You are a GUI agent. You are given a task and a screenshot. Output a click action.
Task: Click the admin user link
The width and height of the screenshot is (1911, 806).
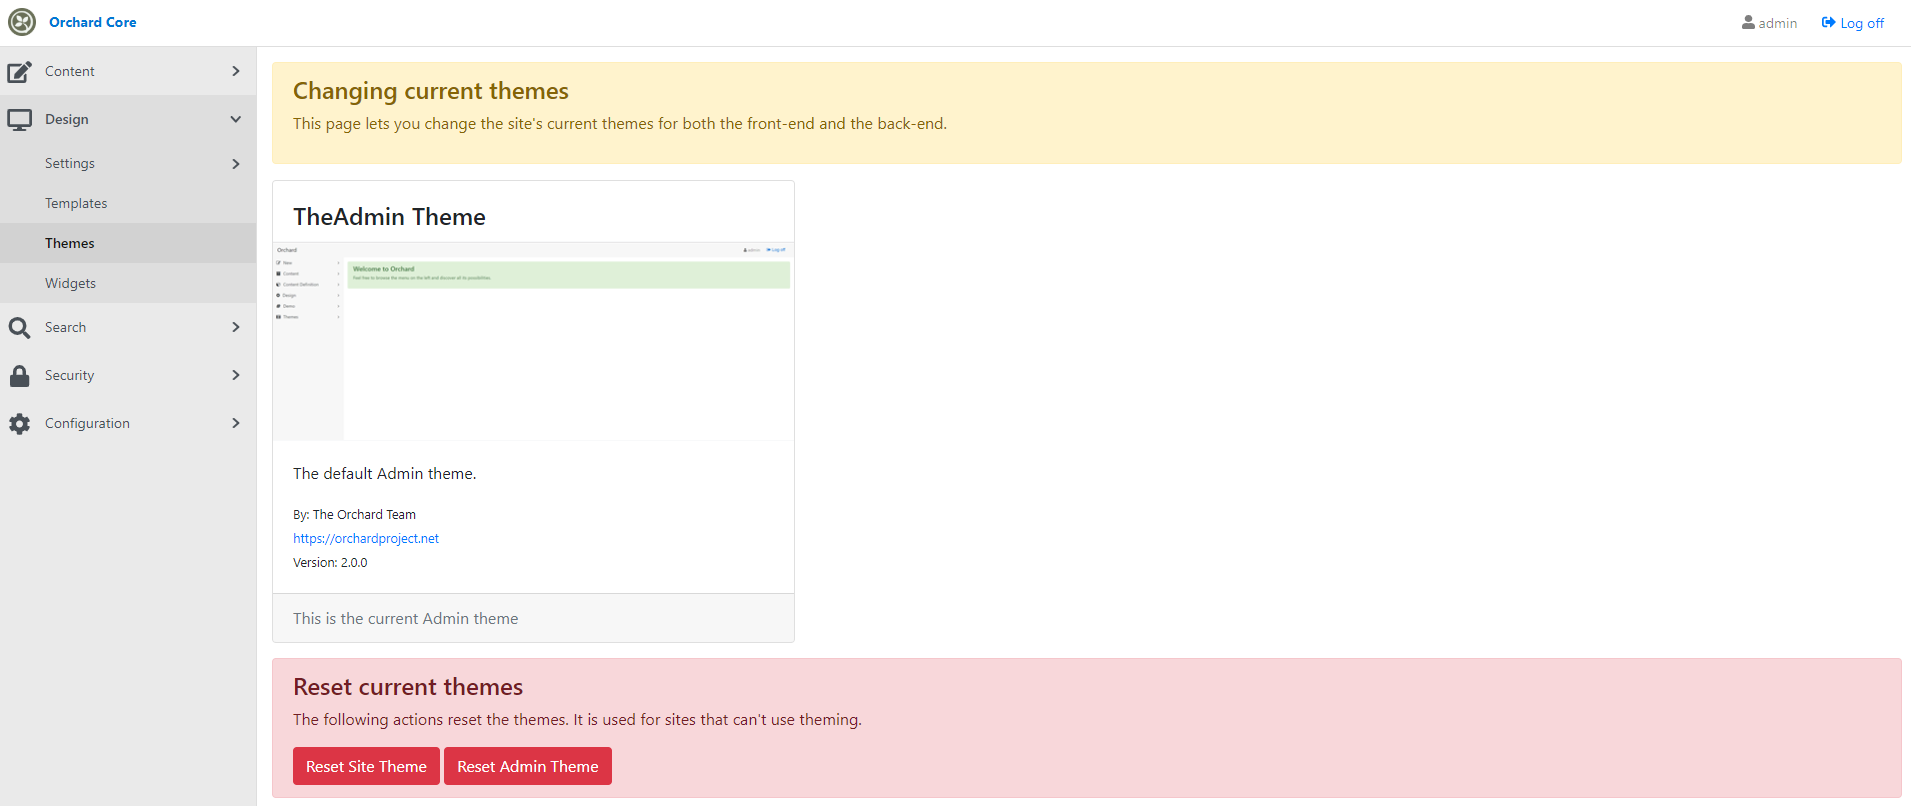[1769, 23]
